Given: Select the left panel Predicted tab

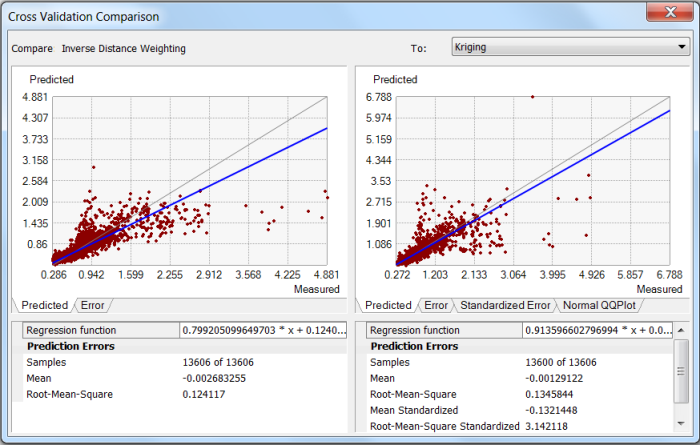Looking at the screenshot, I should [x=45, y=305].
